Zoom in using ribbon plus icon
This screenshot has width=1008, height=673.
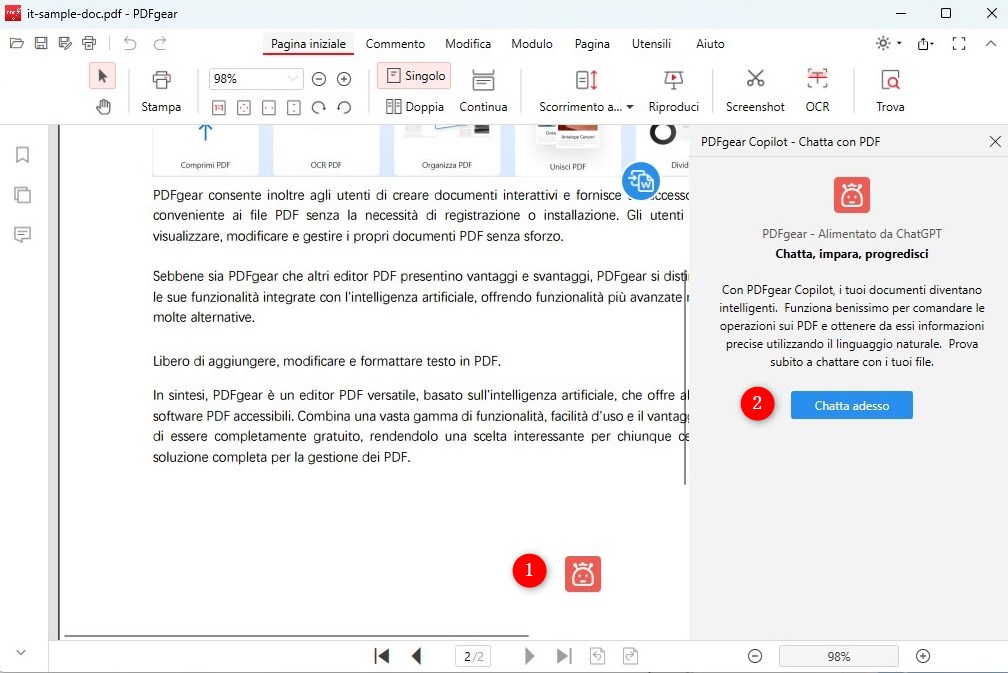[x=344, y=79]
